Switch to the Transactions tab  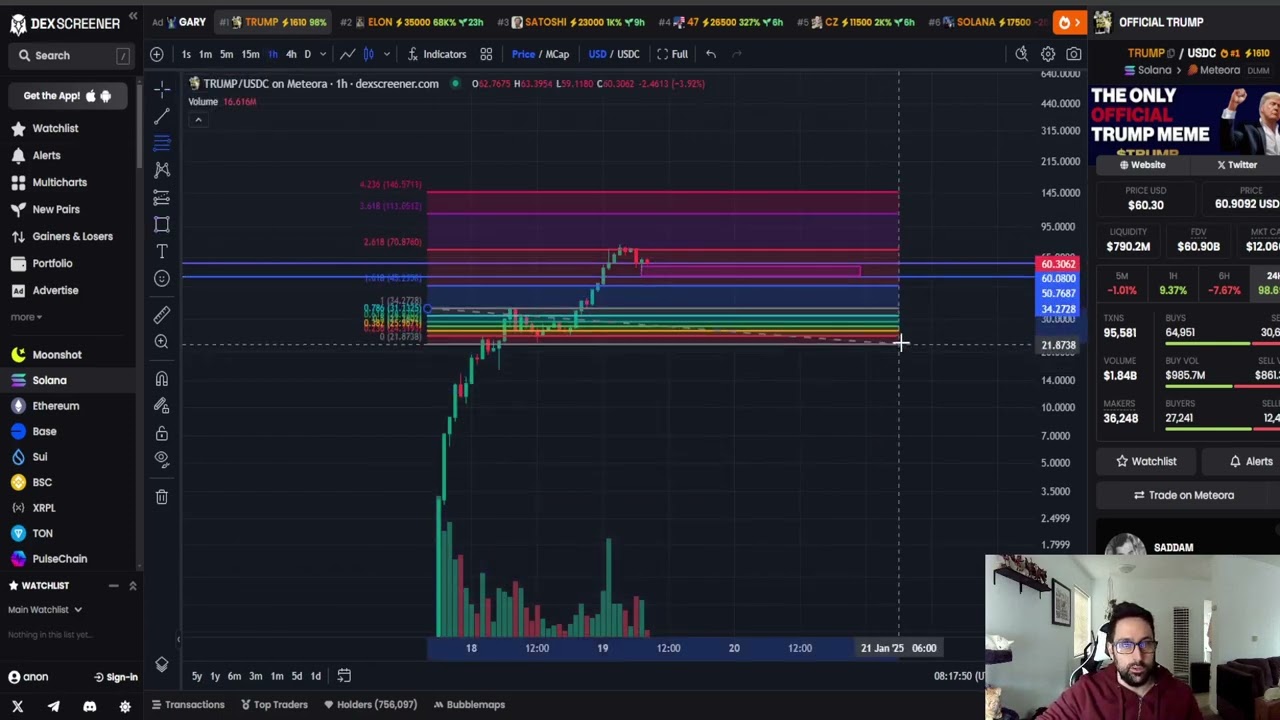point(188,705)
